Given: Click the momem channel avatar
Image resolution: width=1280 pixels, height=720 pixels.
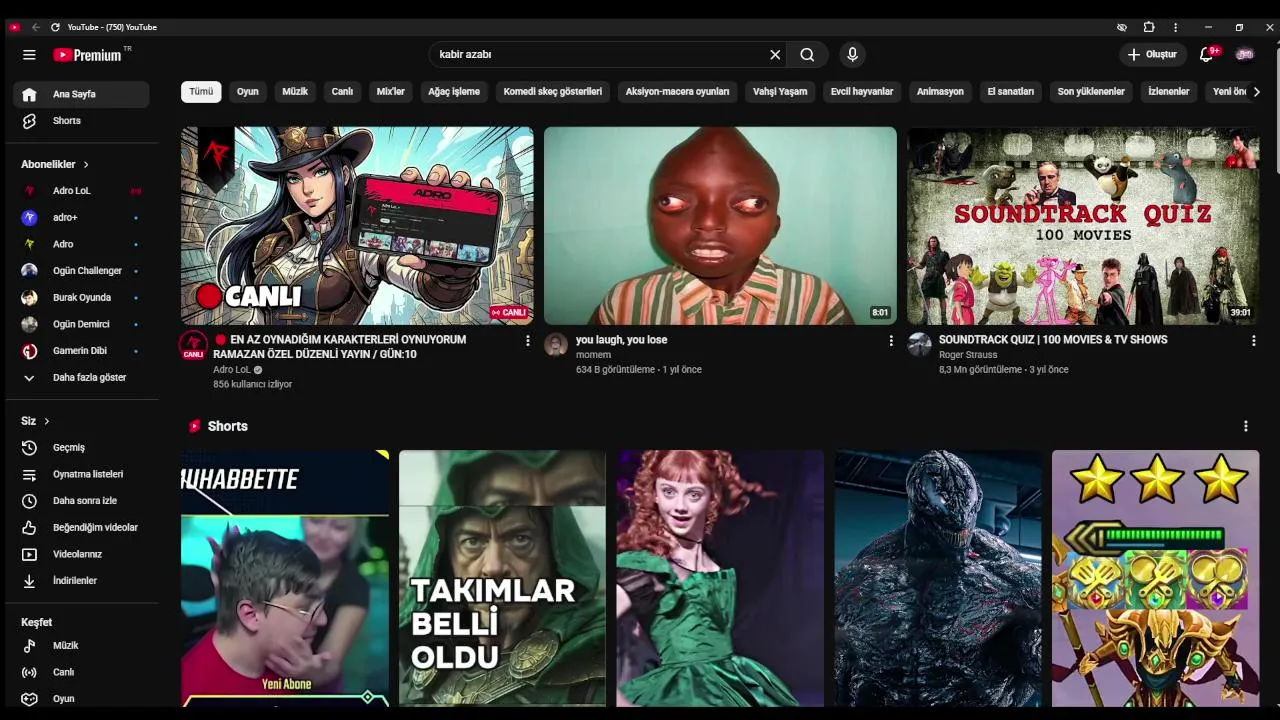Looking at the screenshot, I should pyautogui.click(x=556, y=345).
